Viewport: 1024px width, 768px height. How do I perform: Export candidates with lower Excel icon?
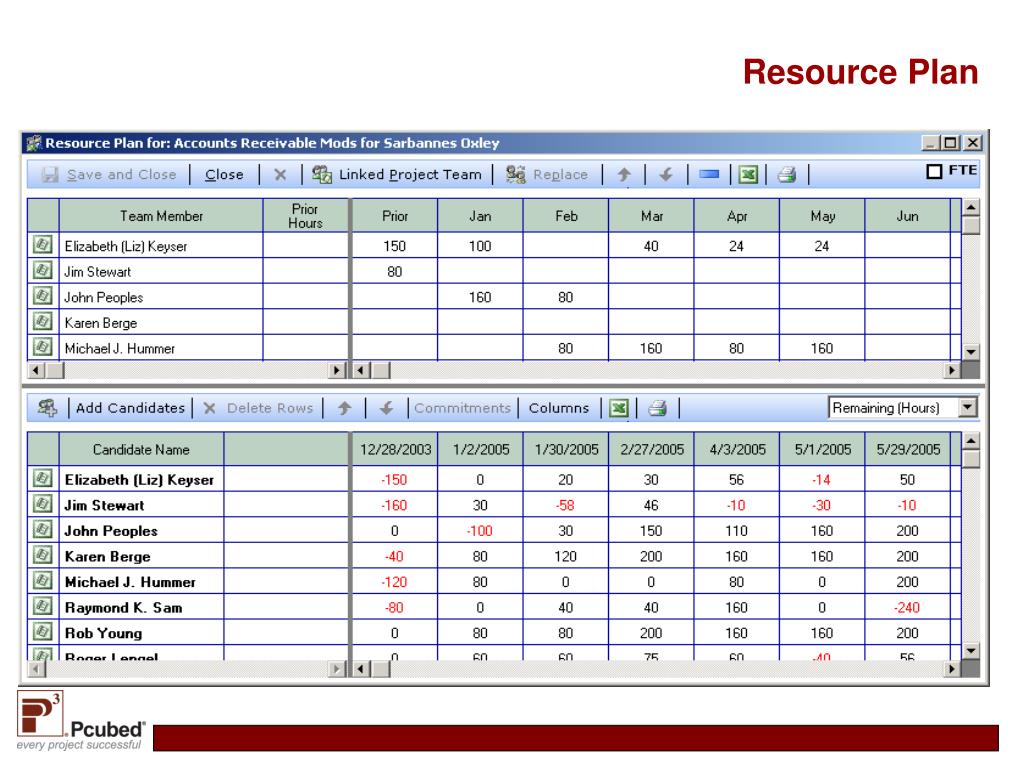[618, 408]
